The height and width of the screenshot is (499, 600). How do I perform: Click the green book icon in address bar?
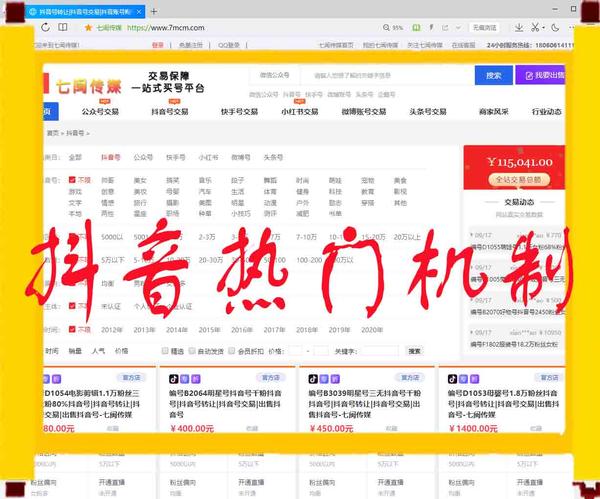tap(416, 28)
